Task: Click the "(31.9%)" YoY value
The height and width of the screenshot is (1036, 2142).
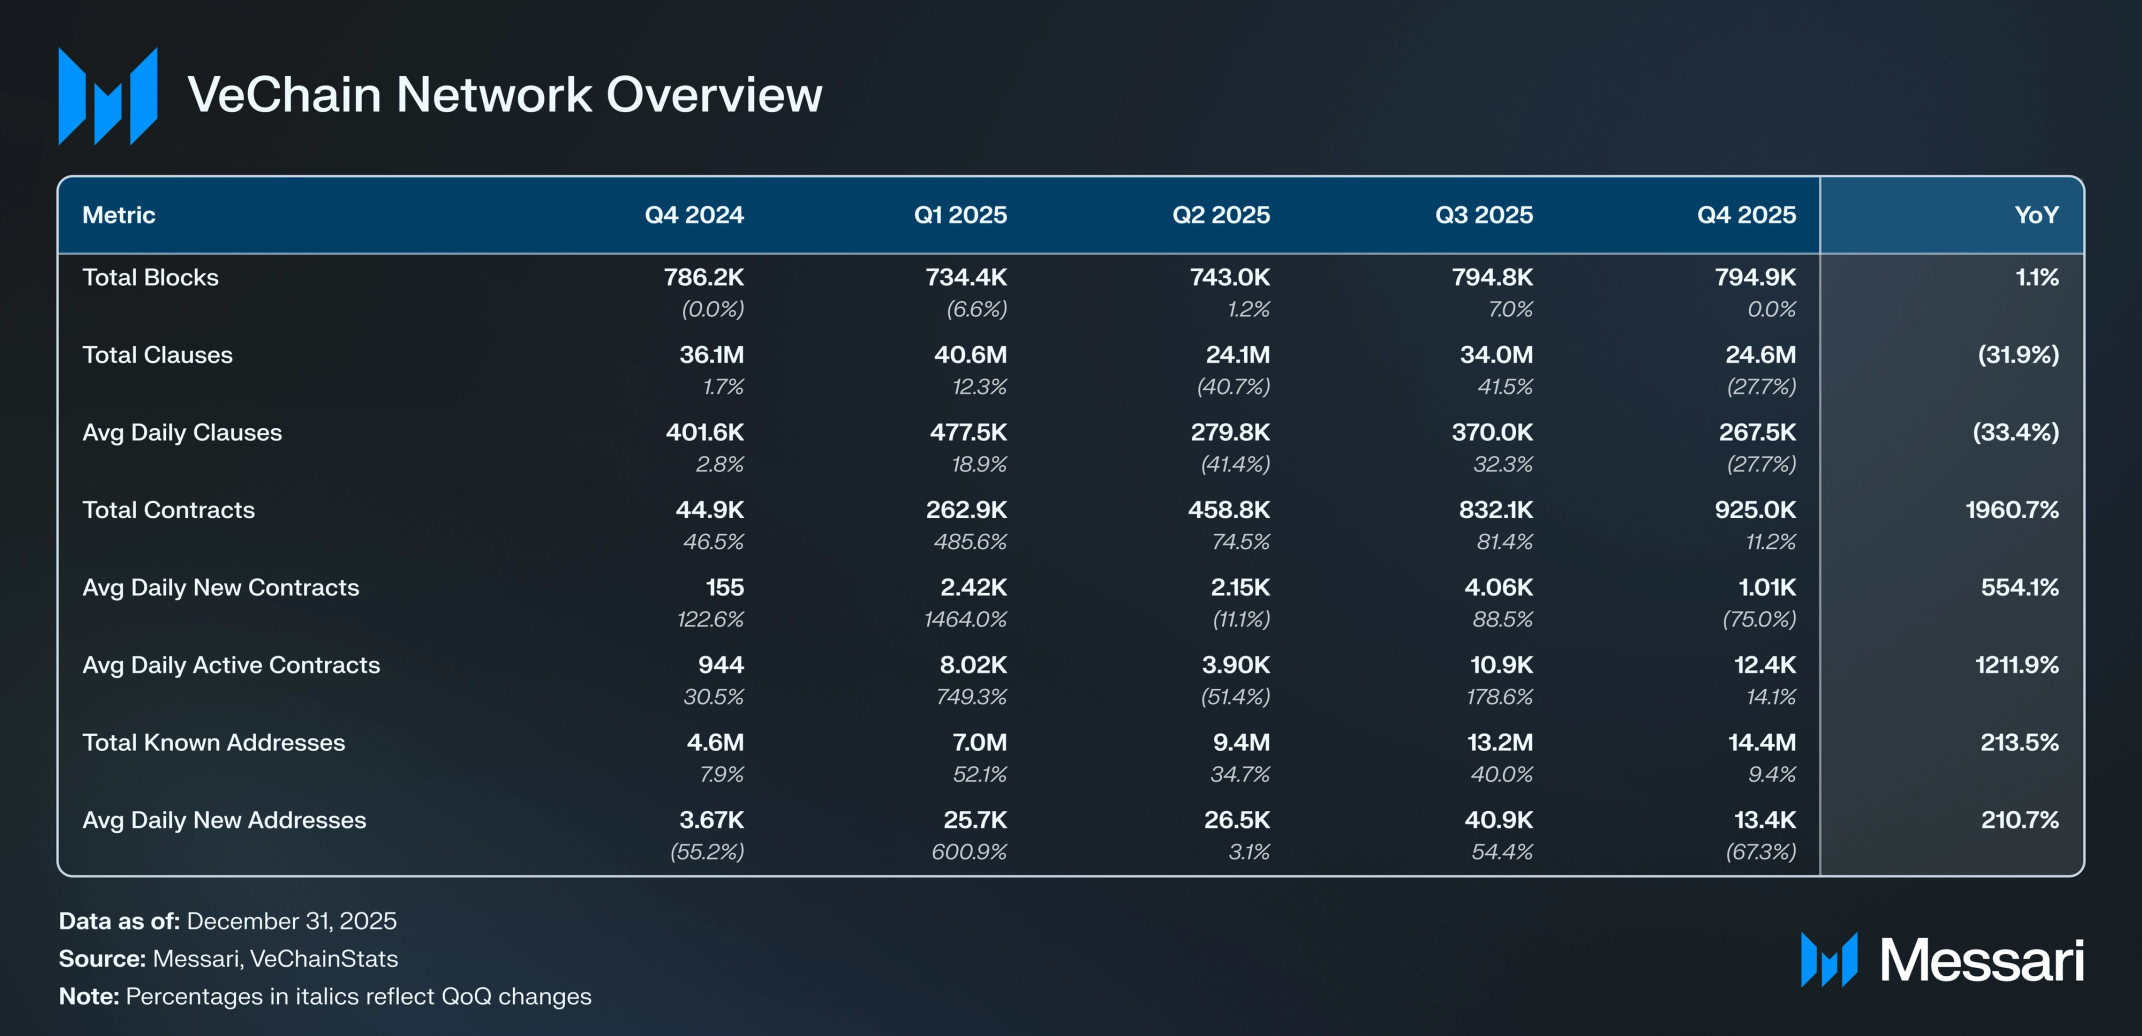Action: pos(2018,355)
